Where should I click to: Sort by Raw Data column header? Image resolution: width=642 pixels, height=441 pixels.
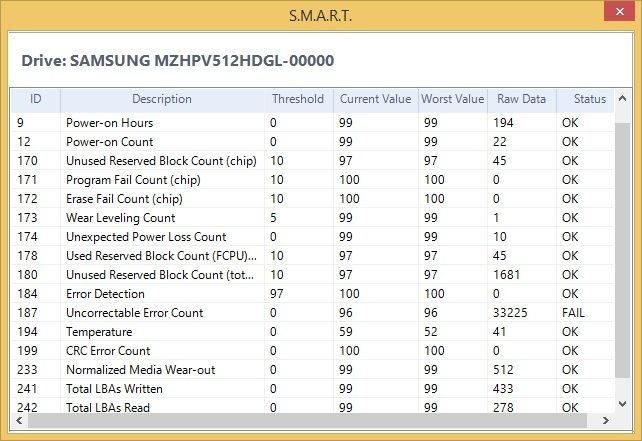click(521, 99)
